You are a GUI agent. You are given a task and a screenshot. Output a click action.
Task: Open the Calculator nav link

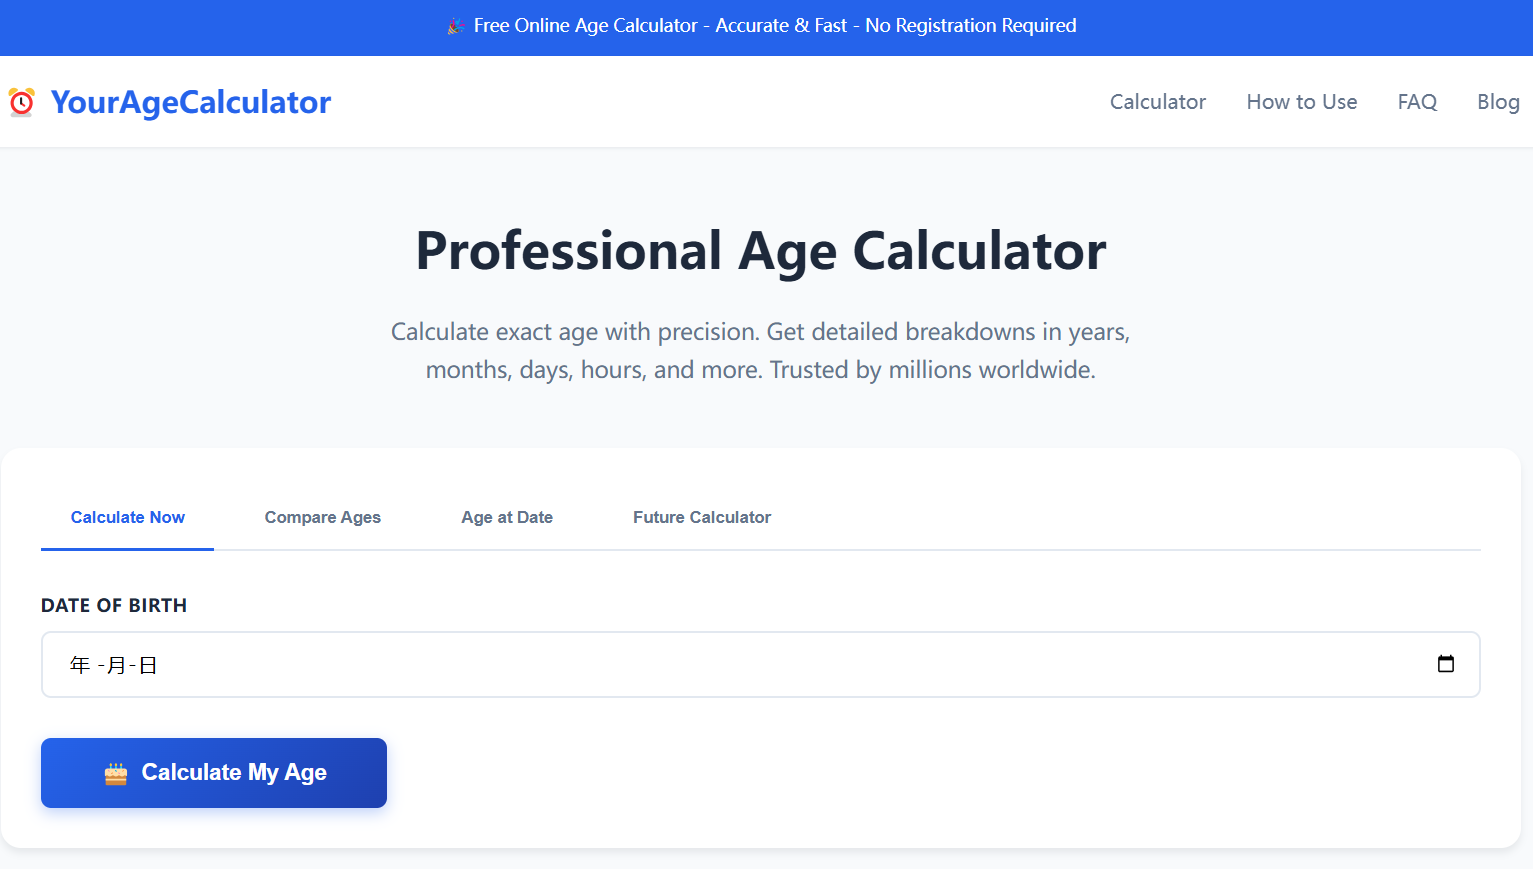point(1157,102)
